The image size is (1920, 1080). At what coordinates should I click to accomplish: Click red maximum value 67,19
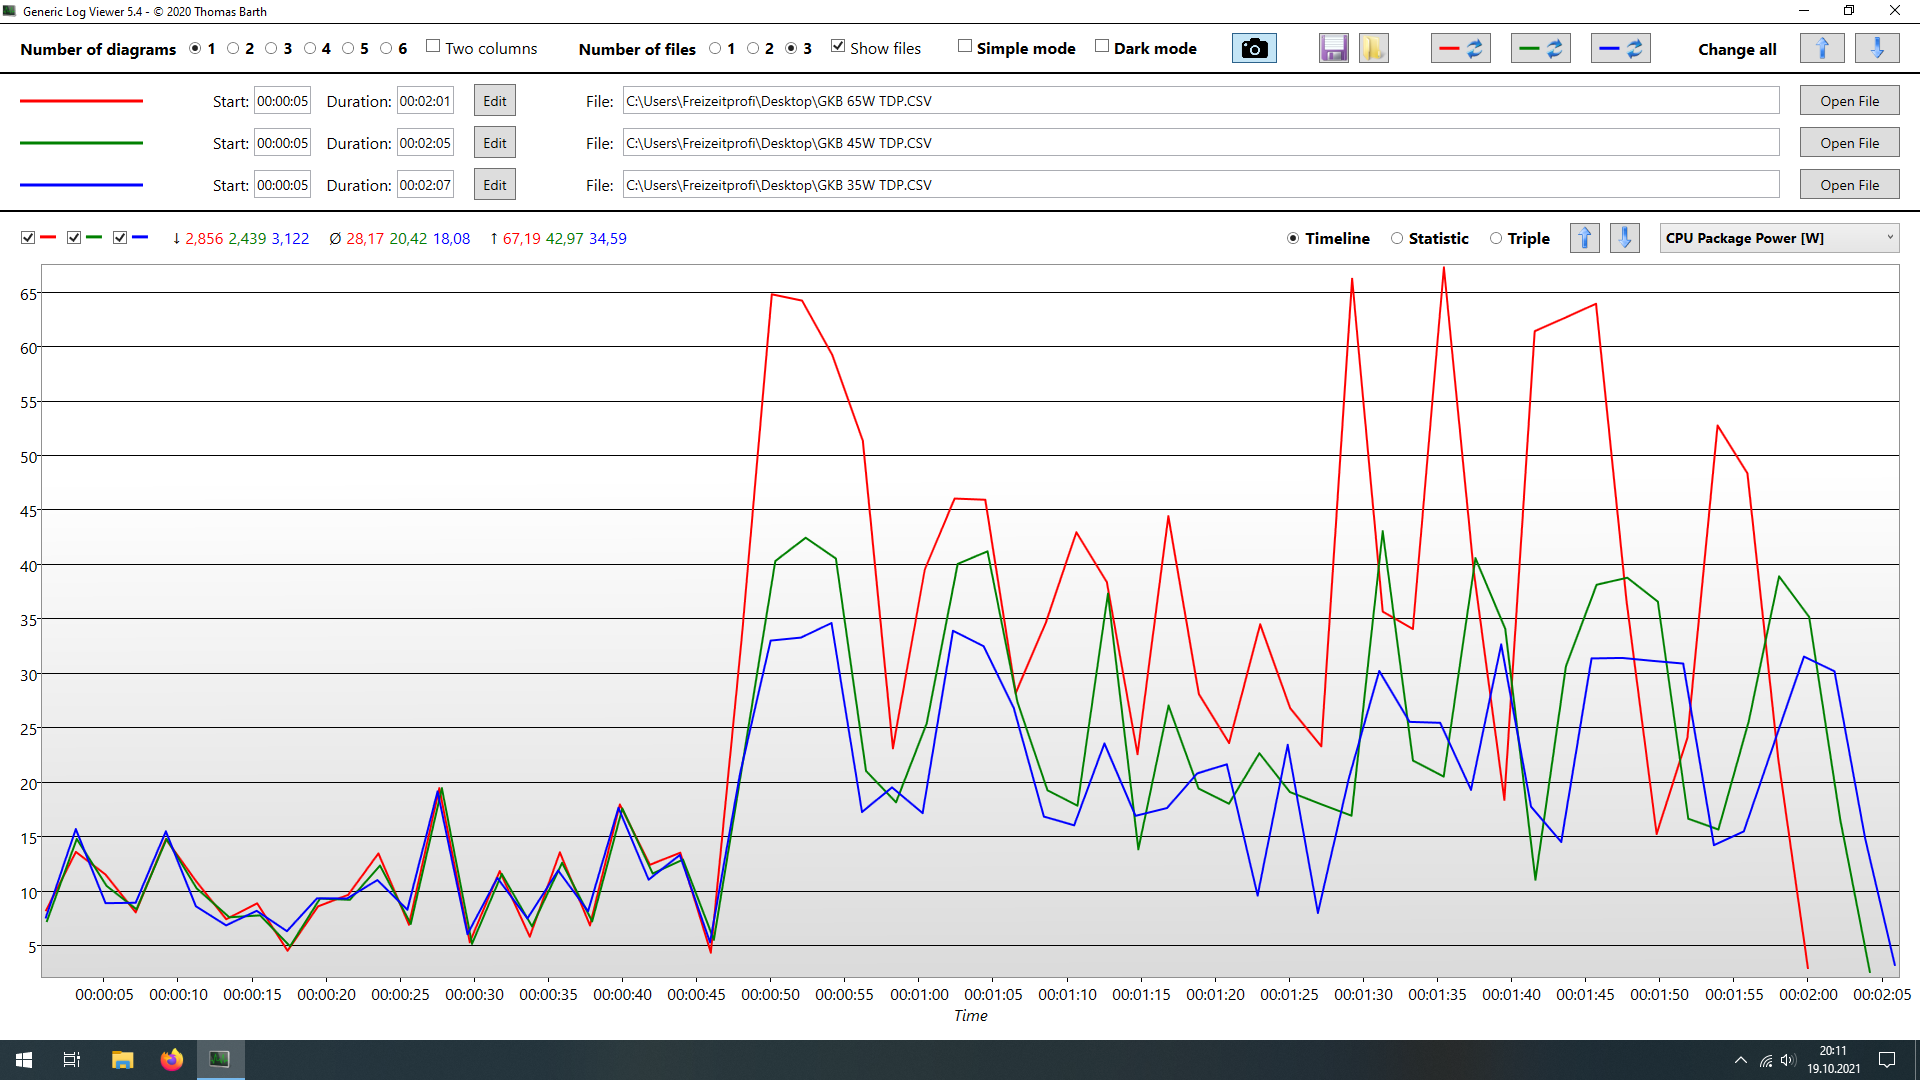[x=521, y=238]
